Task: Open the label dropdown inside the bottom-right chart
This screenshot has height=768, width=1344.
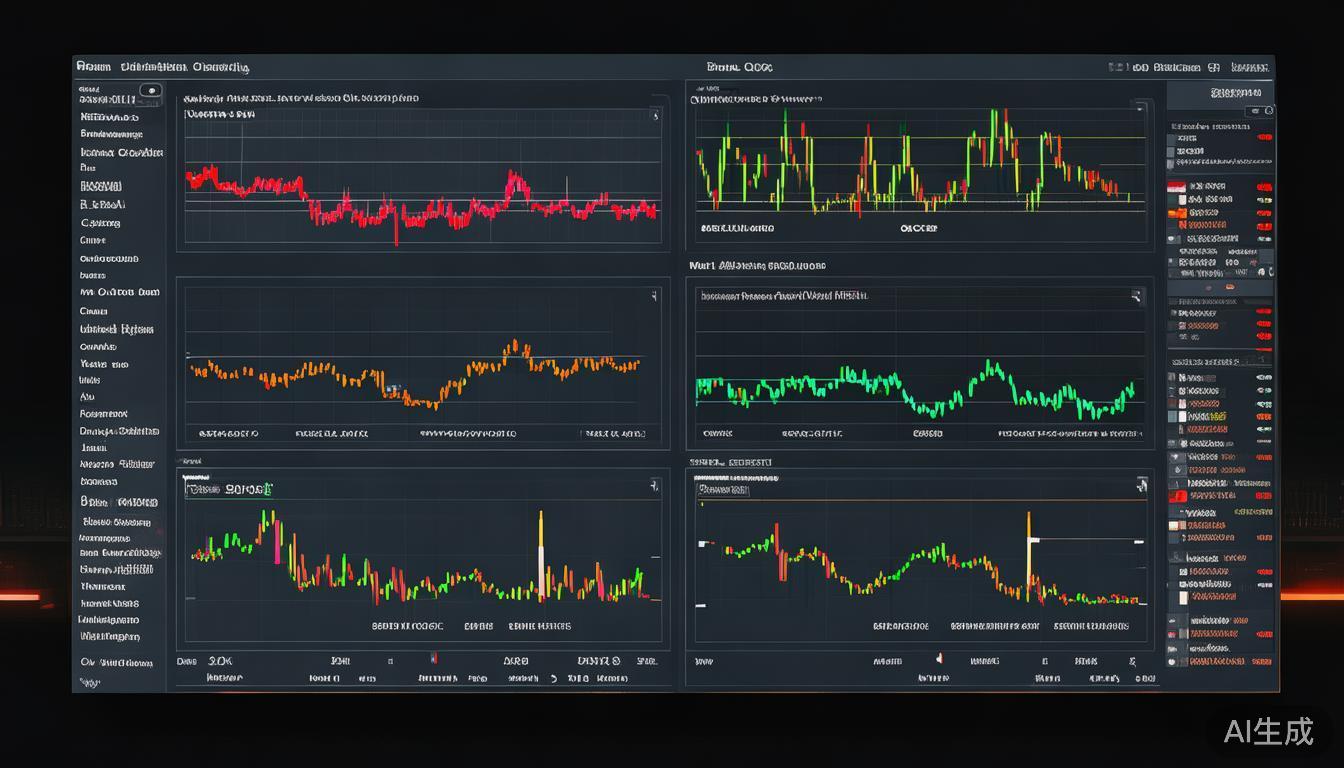Action: pos(724,490)
